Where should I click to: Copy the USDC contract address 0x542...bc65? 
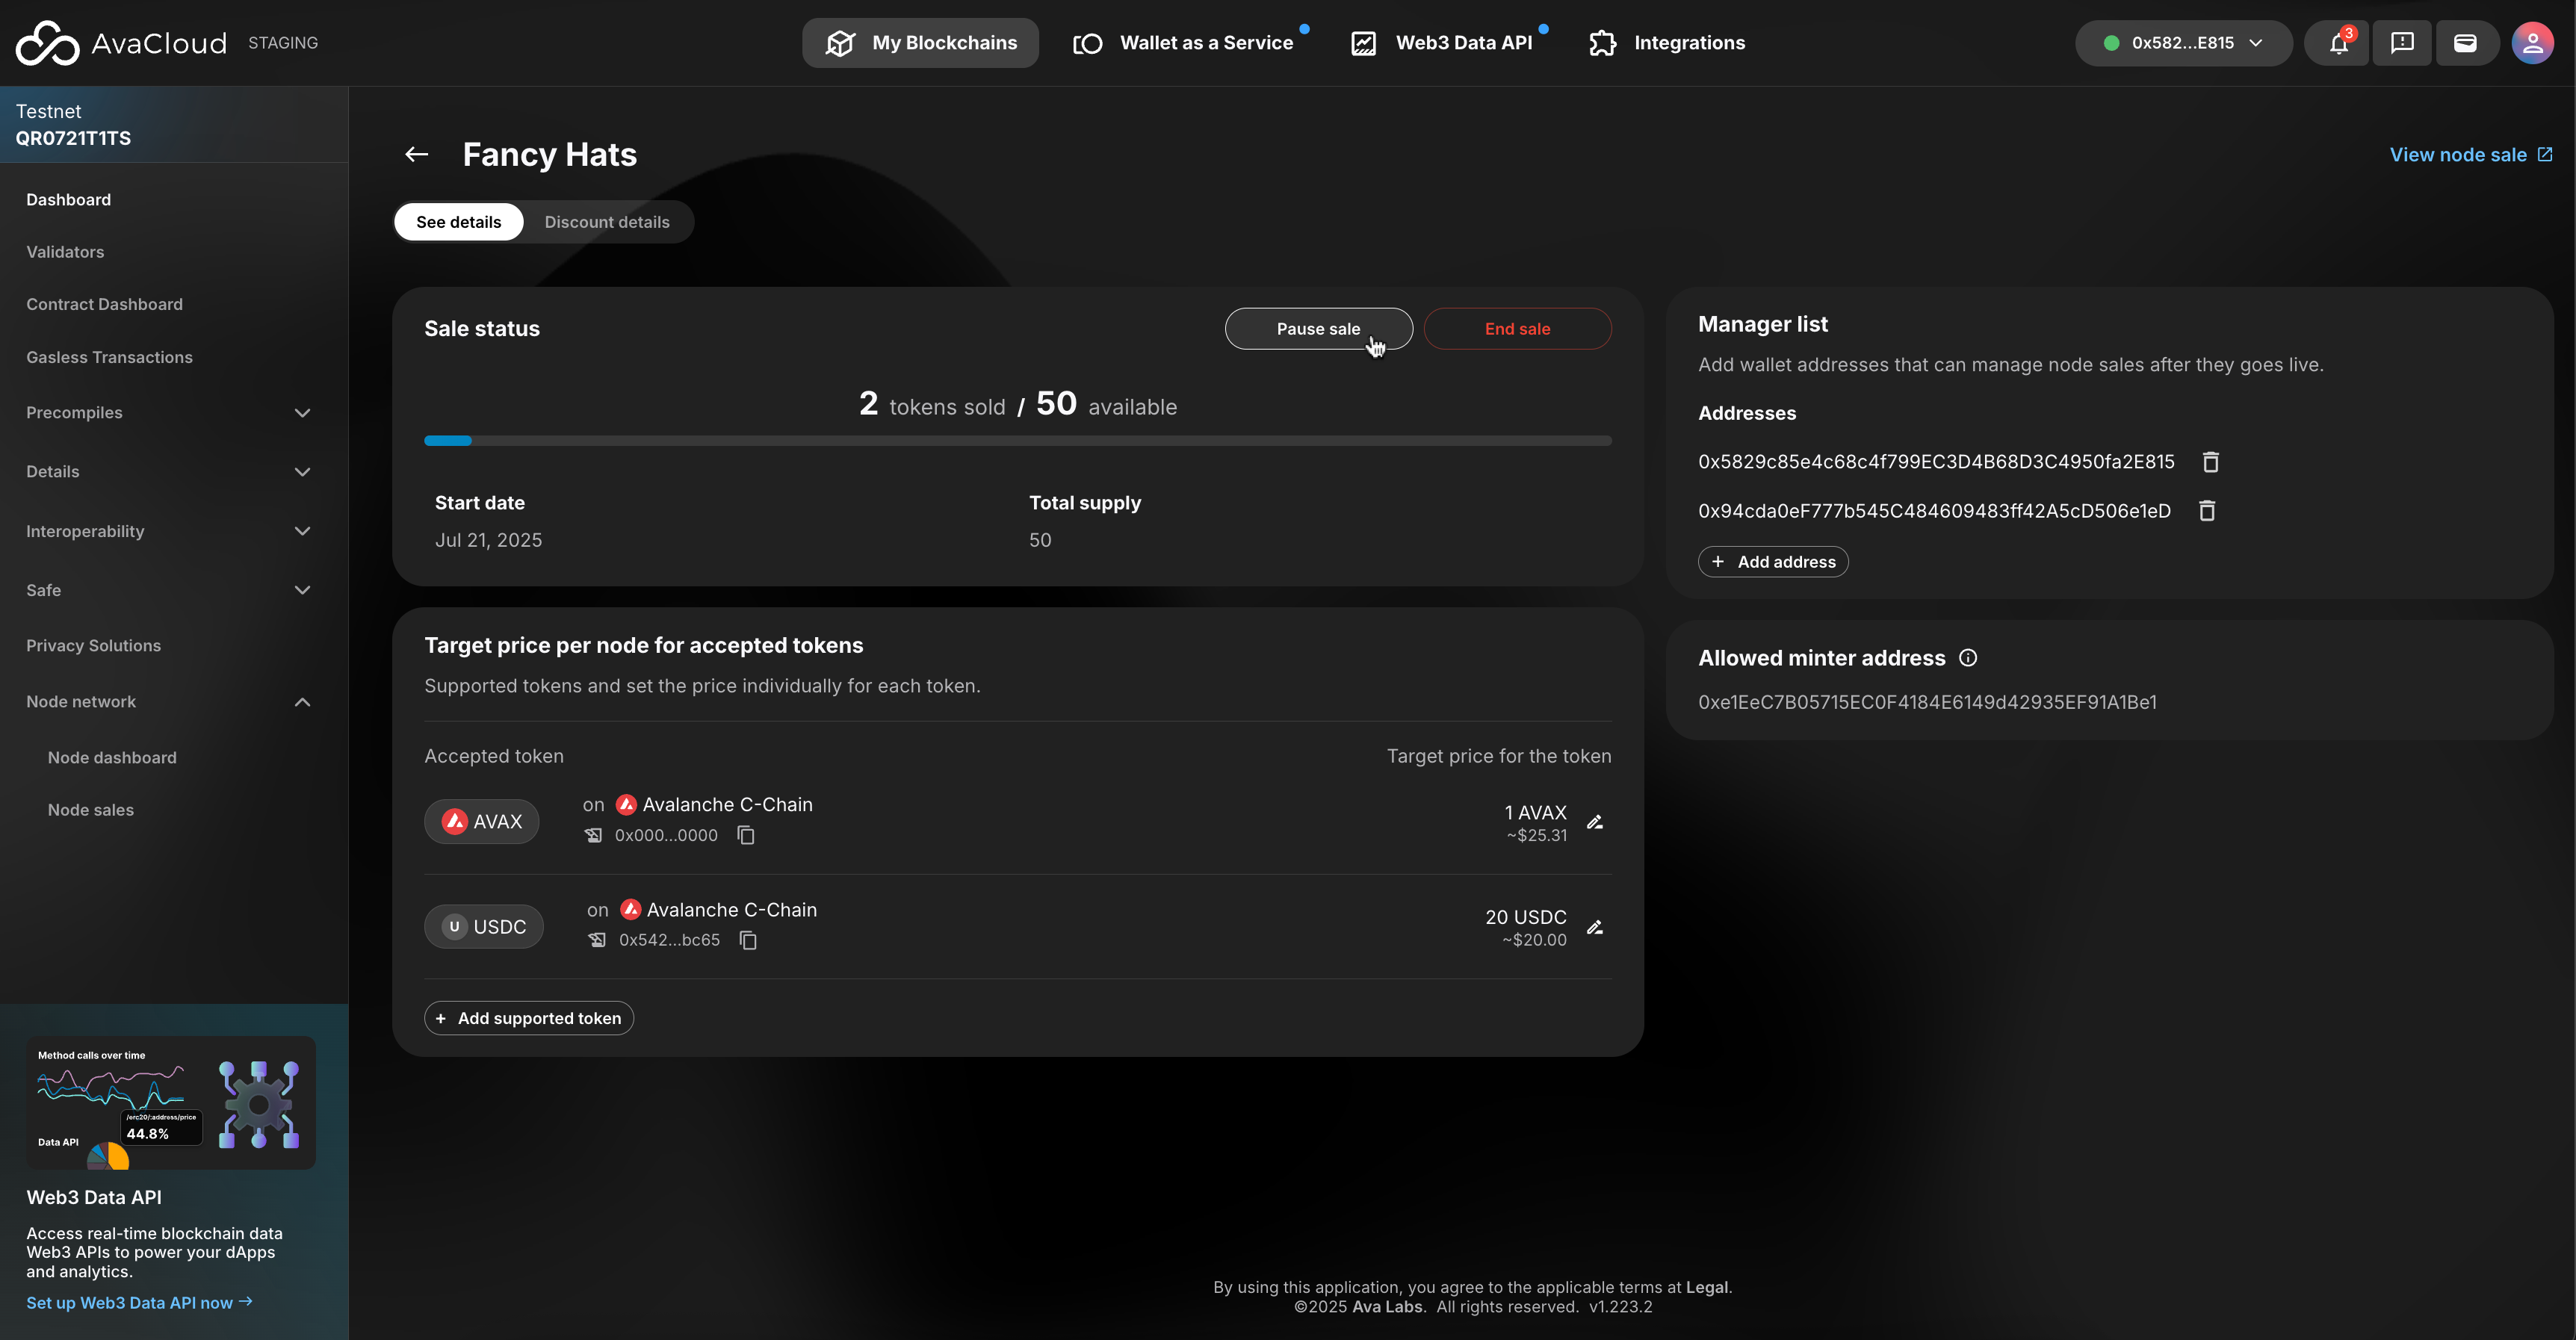748,940
